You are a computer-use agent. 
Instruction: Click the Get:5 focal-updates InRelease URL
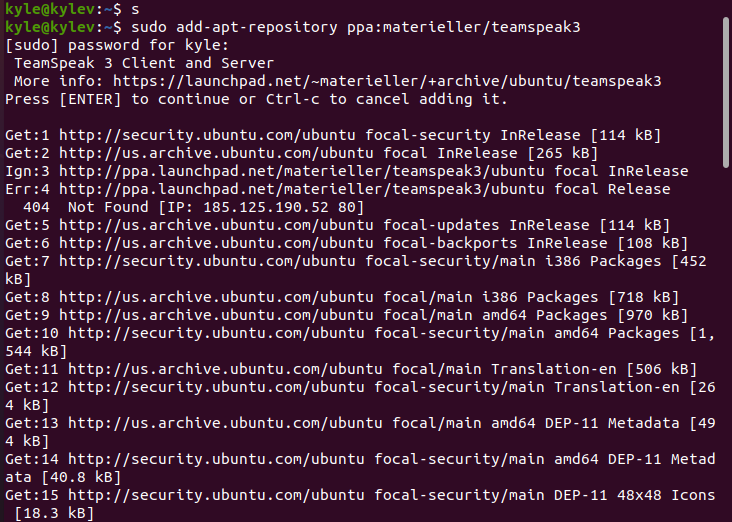click(216, 226)
